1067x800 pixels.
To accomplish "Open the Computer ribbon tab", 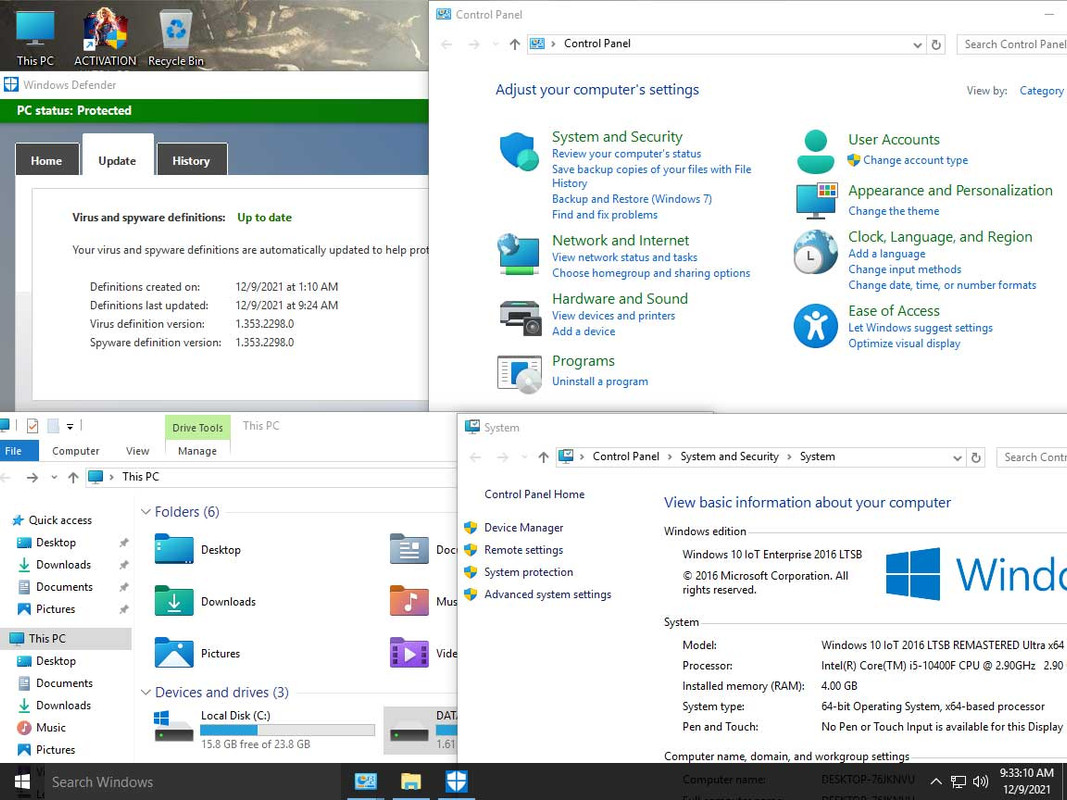I will tap(76, 450).
